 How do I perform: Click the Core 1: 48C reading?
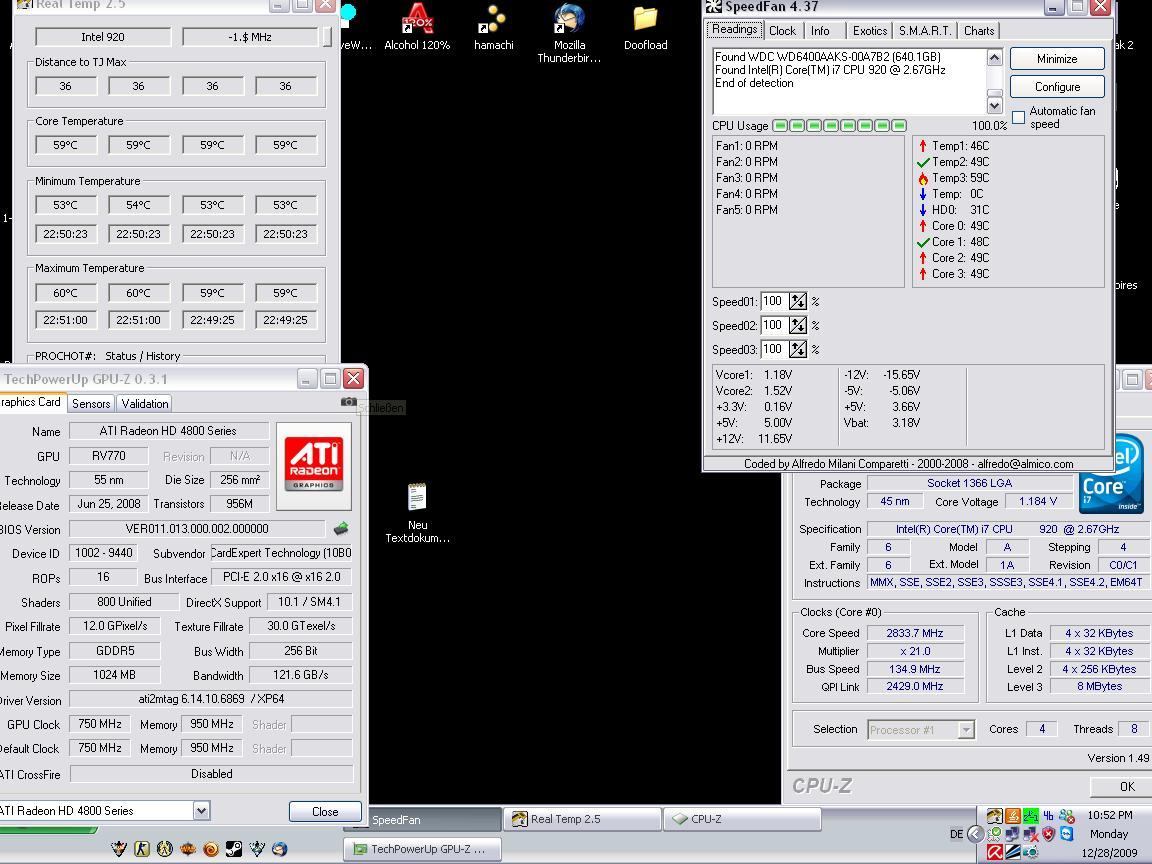953,242
